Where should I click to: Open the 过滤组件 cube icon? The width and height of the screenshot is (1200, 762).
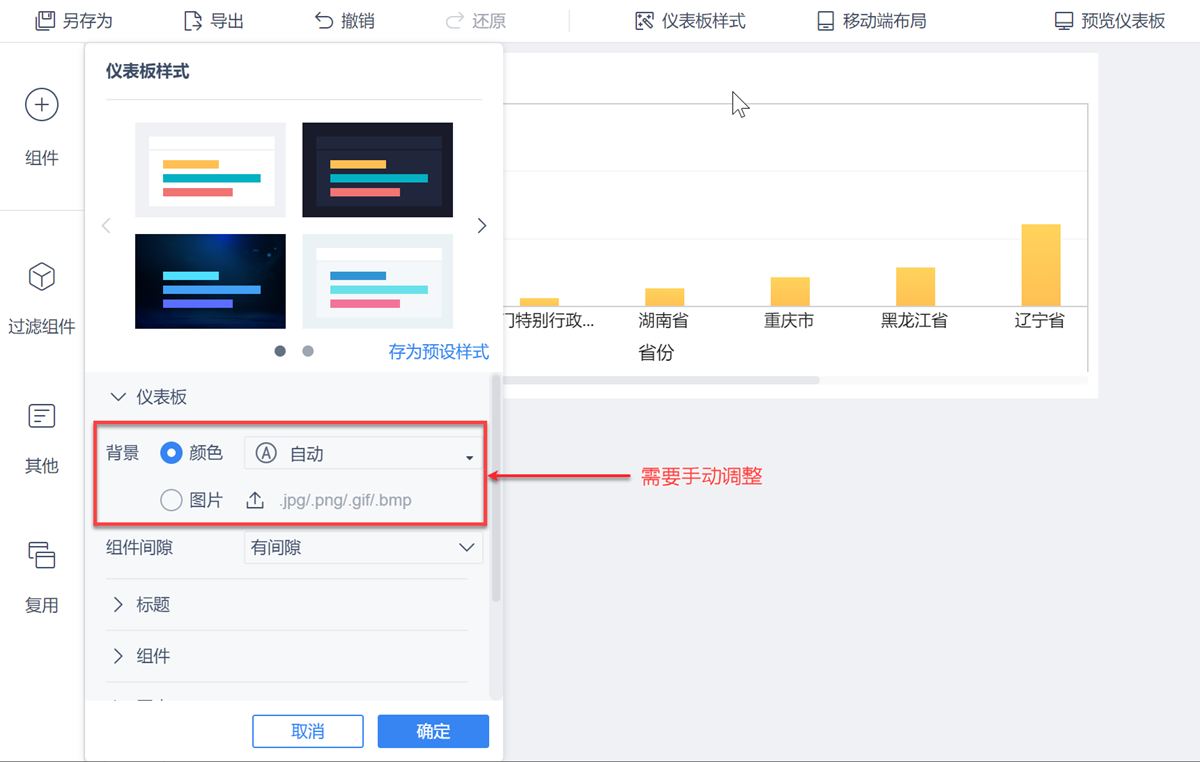tap(42, 277)
